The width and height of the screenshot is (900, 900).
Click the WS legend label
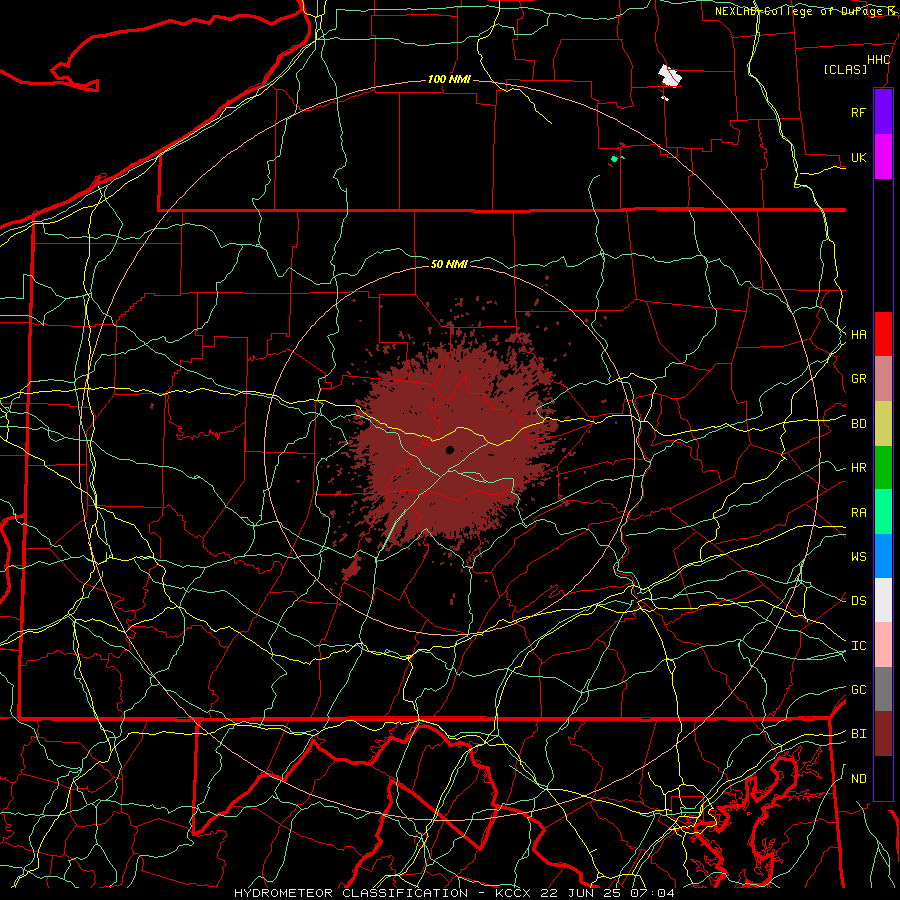[858, 556]
